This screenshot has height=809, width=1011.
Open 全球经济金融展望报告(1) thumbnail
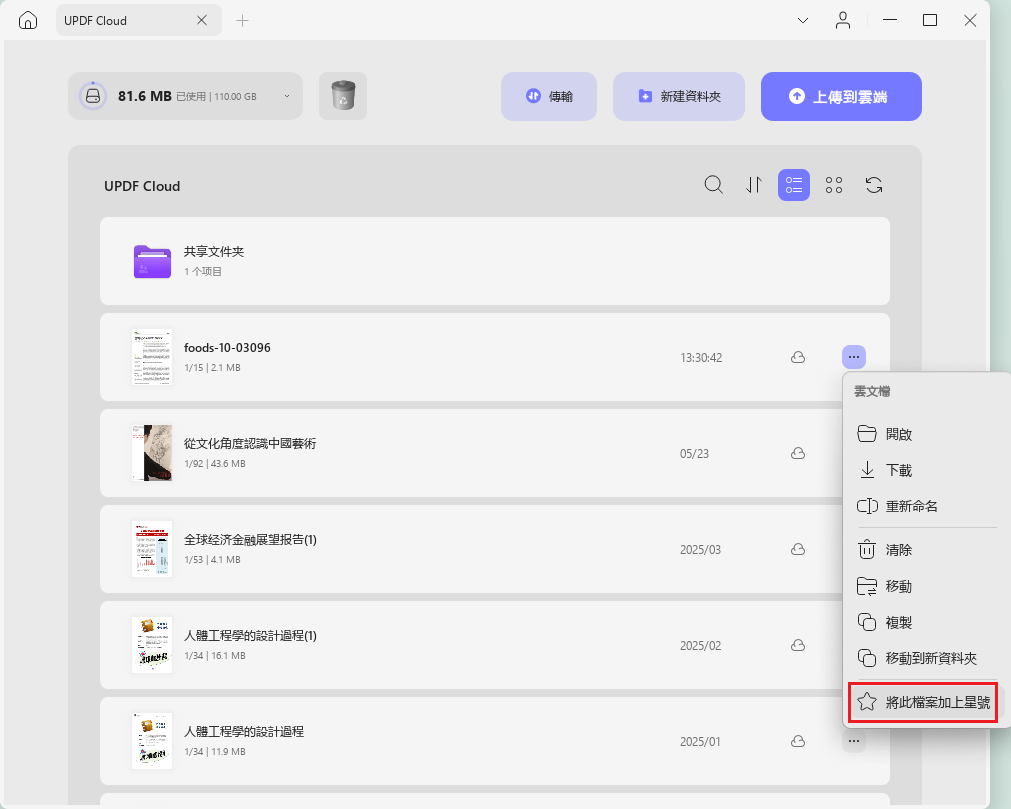click(x=152, y=549)
